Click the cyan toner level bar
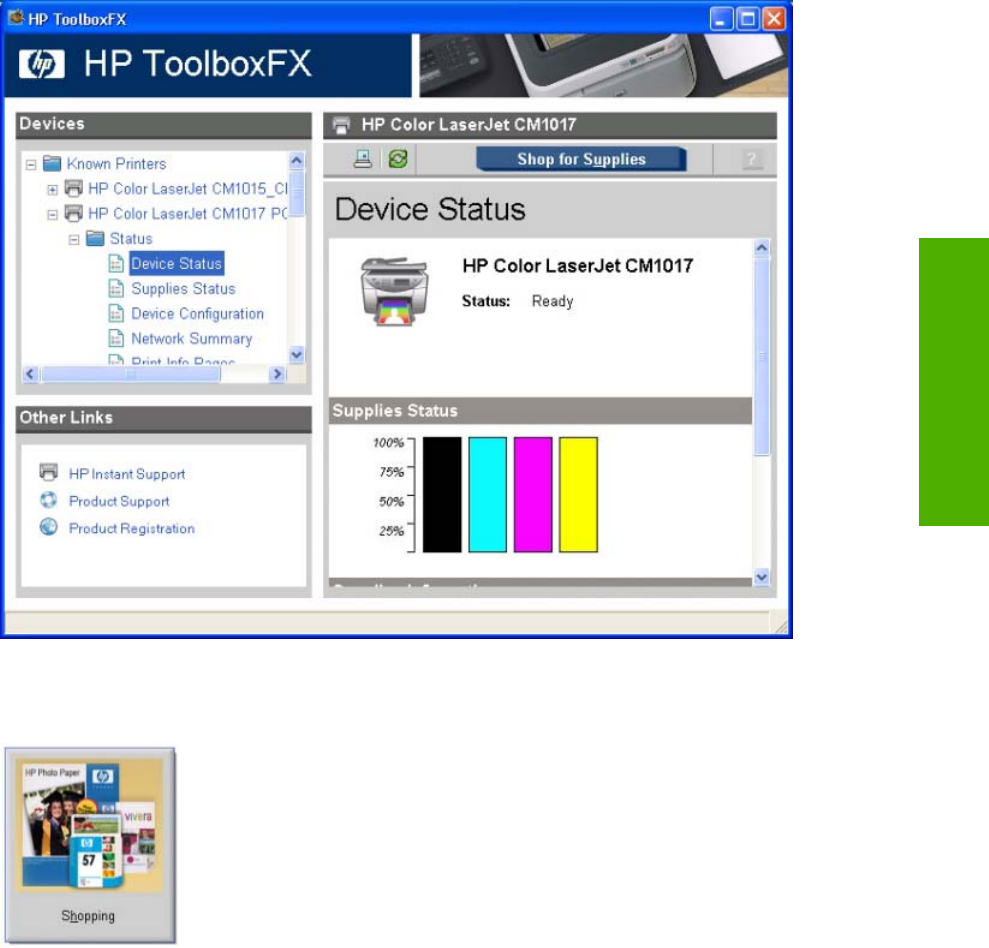 (488, 495)
